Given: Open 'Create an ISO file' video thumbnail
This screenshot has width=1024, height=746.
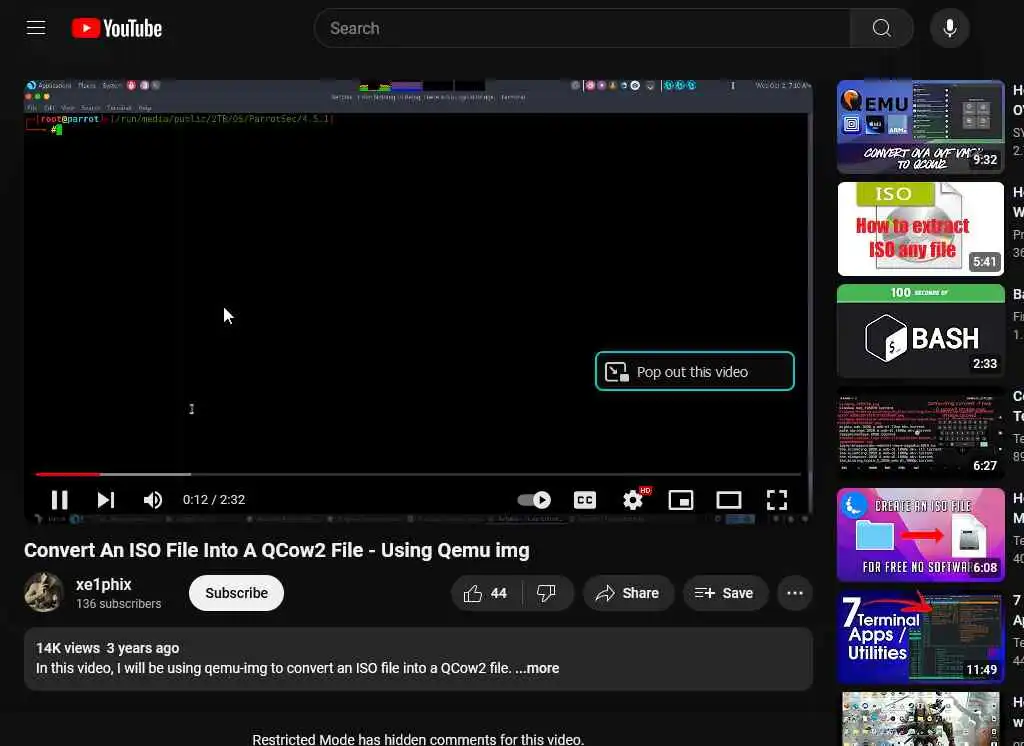Looking at the screenshot, I should [920, 534].
